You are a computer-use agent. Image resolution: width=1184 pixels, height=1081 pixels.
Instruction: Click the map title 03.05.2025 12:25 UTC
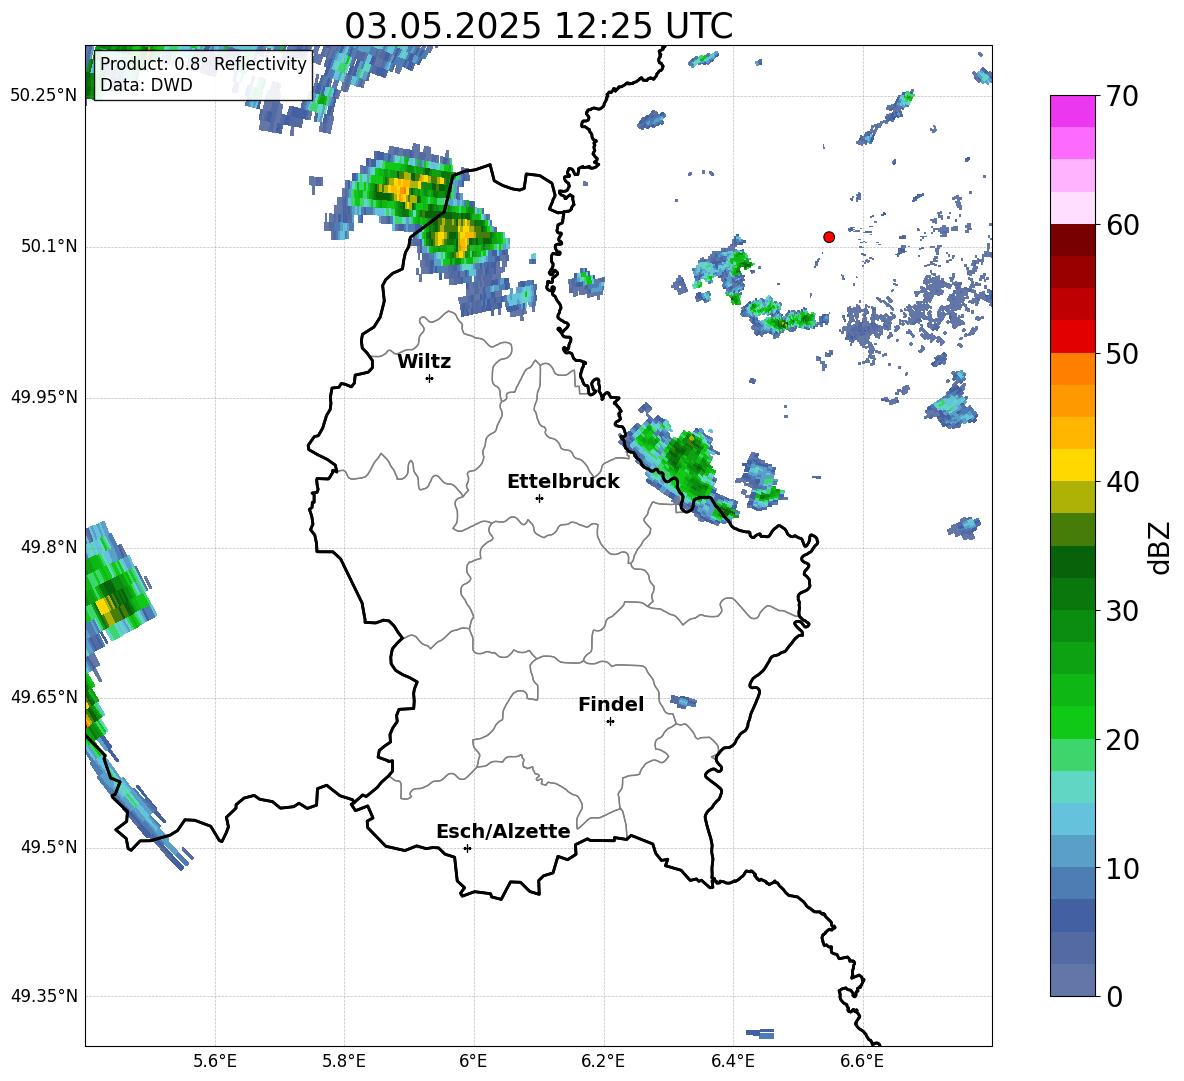coord(538,26)
